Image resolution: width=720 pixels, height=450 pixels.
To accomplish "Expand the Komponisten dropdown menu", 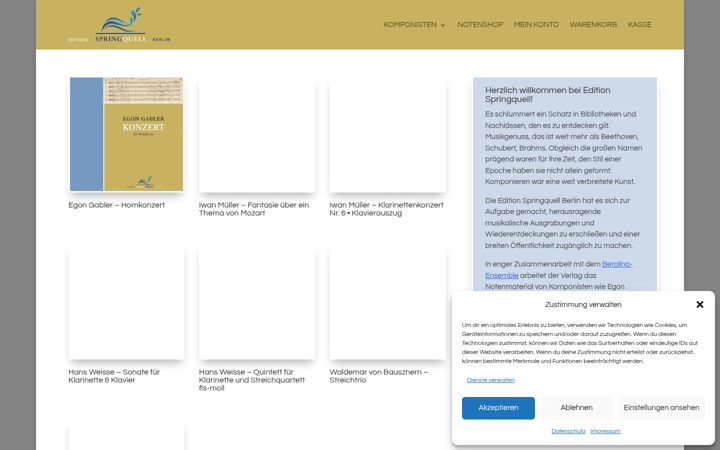I will pos(414,25).
